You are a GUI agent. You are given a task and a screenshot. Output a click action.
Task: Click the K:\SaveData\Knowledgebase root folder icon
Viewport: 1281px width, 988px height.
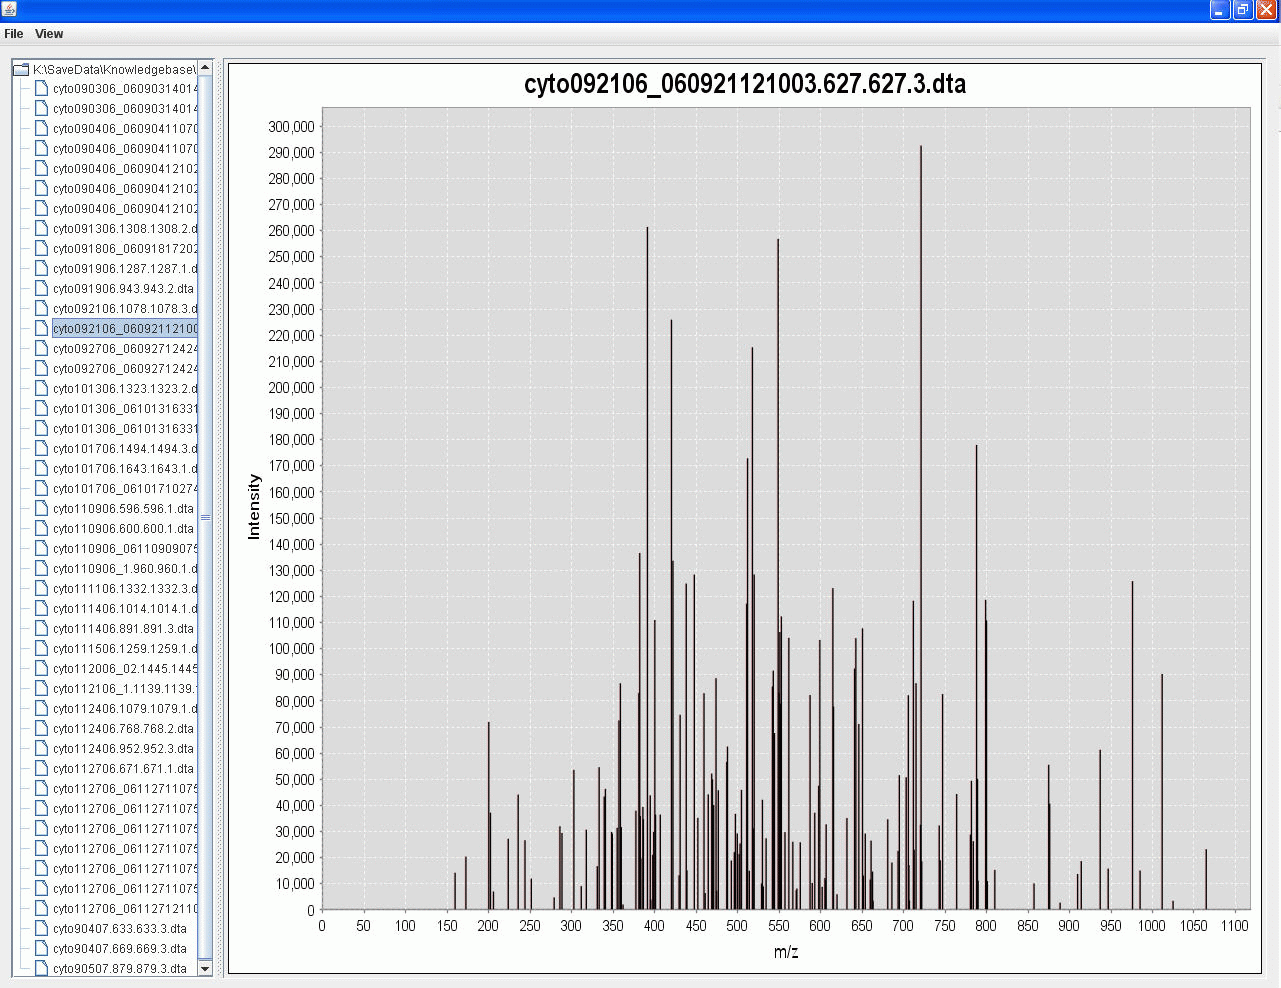click(20, 69)
